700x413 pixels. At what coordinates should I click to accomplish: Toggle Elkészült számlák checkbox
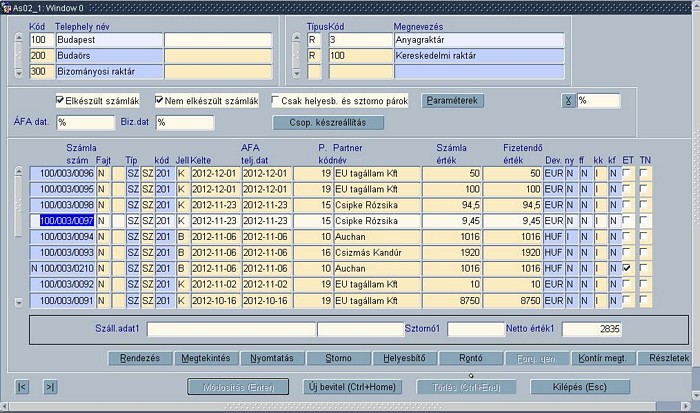[60, 100]
